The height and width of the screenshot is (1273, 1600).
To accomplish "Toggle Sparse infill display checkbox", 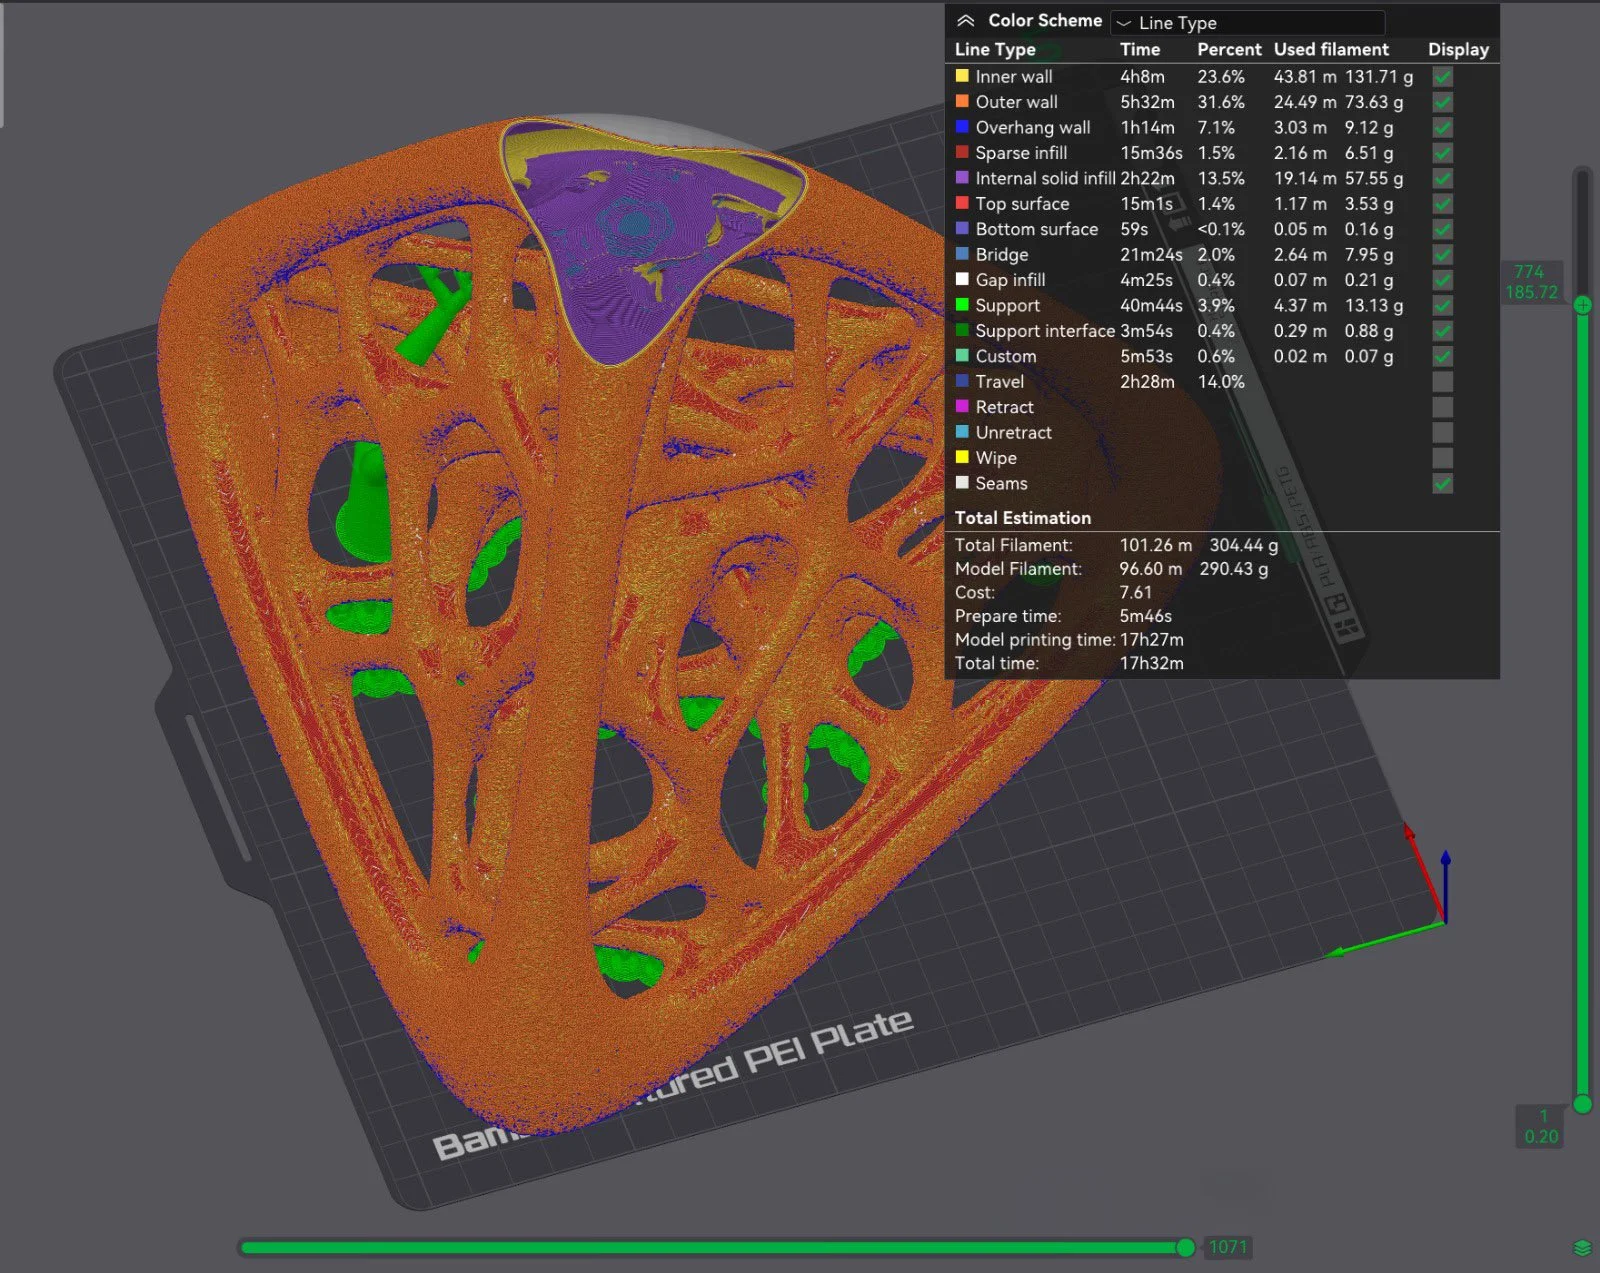I will [1442, 153].
